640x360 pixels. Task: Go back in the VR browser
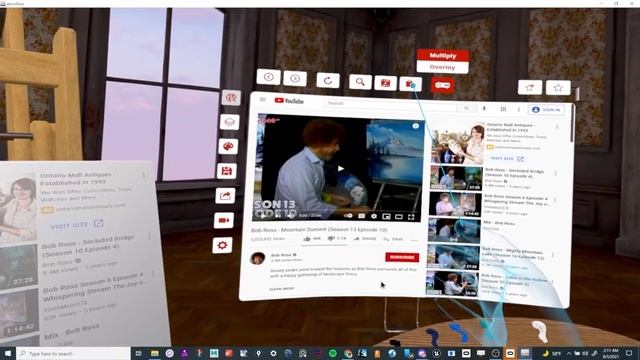click(x=269, y=77)
